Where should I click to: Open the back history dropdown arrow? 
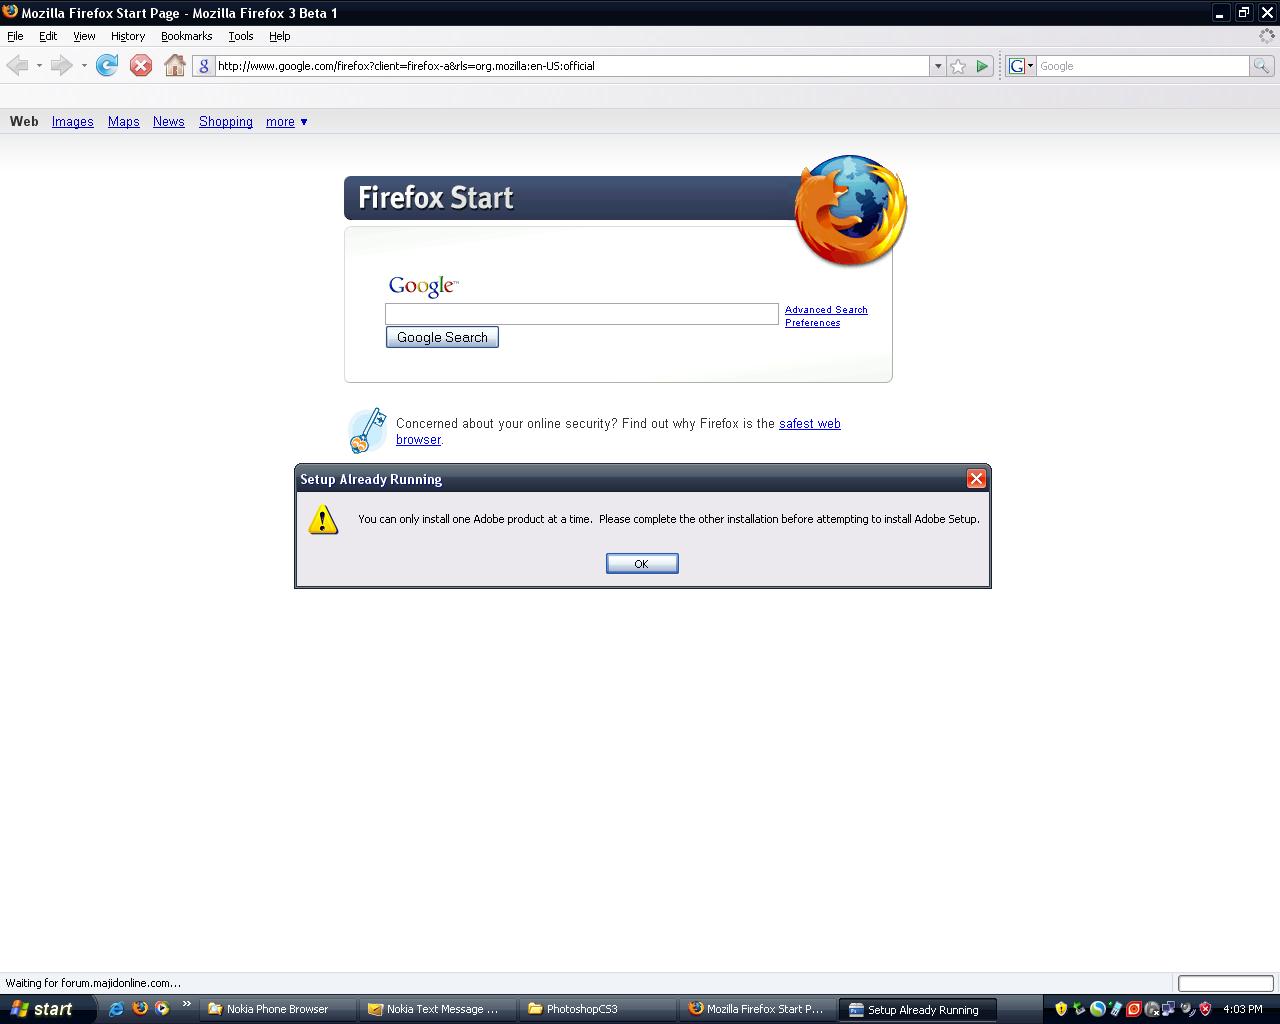click(x=39, y=66)
